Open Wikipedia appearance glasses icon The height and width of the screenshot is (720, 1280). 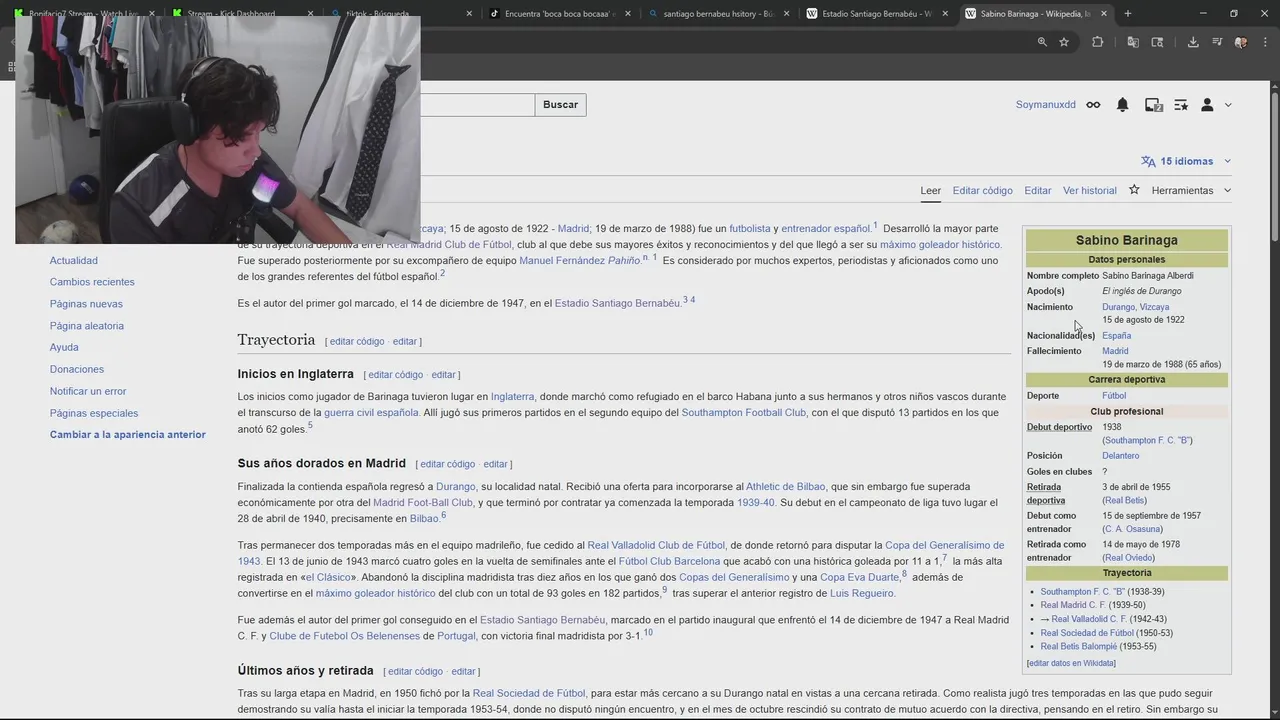(1093, 105)
